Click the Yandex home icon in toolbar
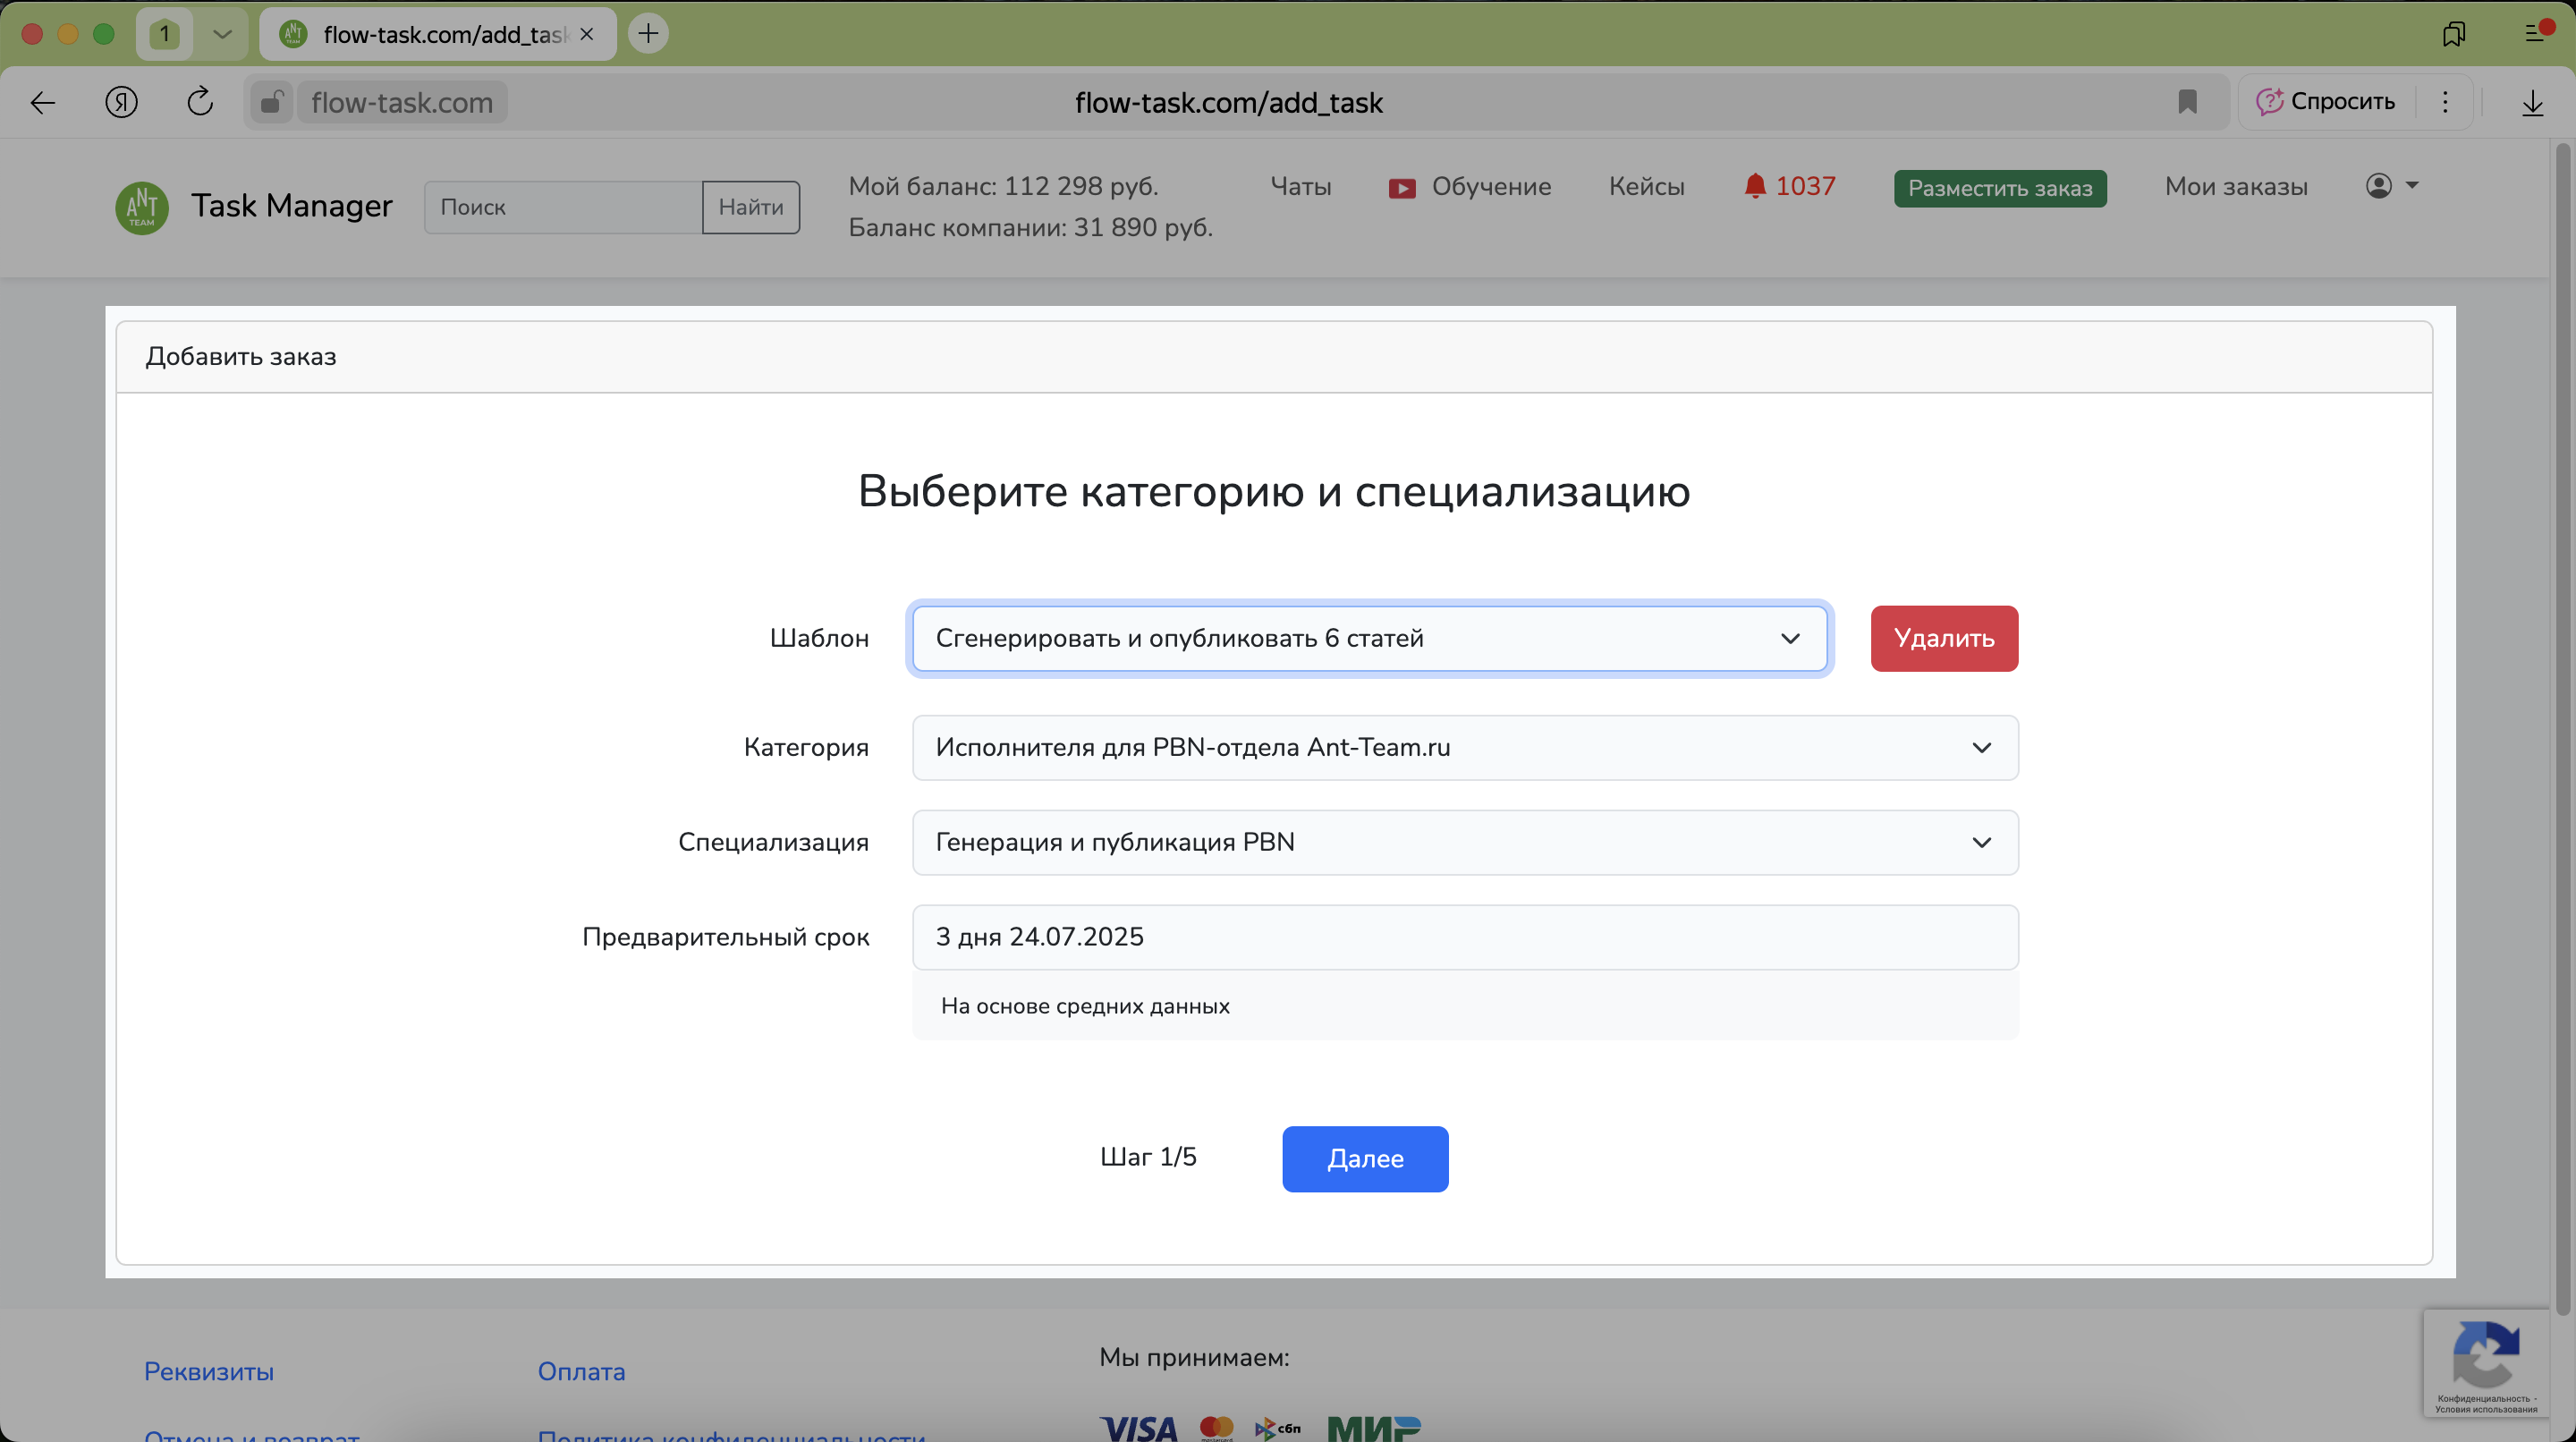This screenshot has width=2576, height=1442. (121, 102)
